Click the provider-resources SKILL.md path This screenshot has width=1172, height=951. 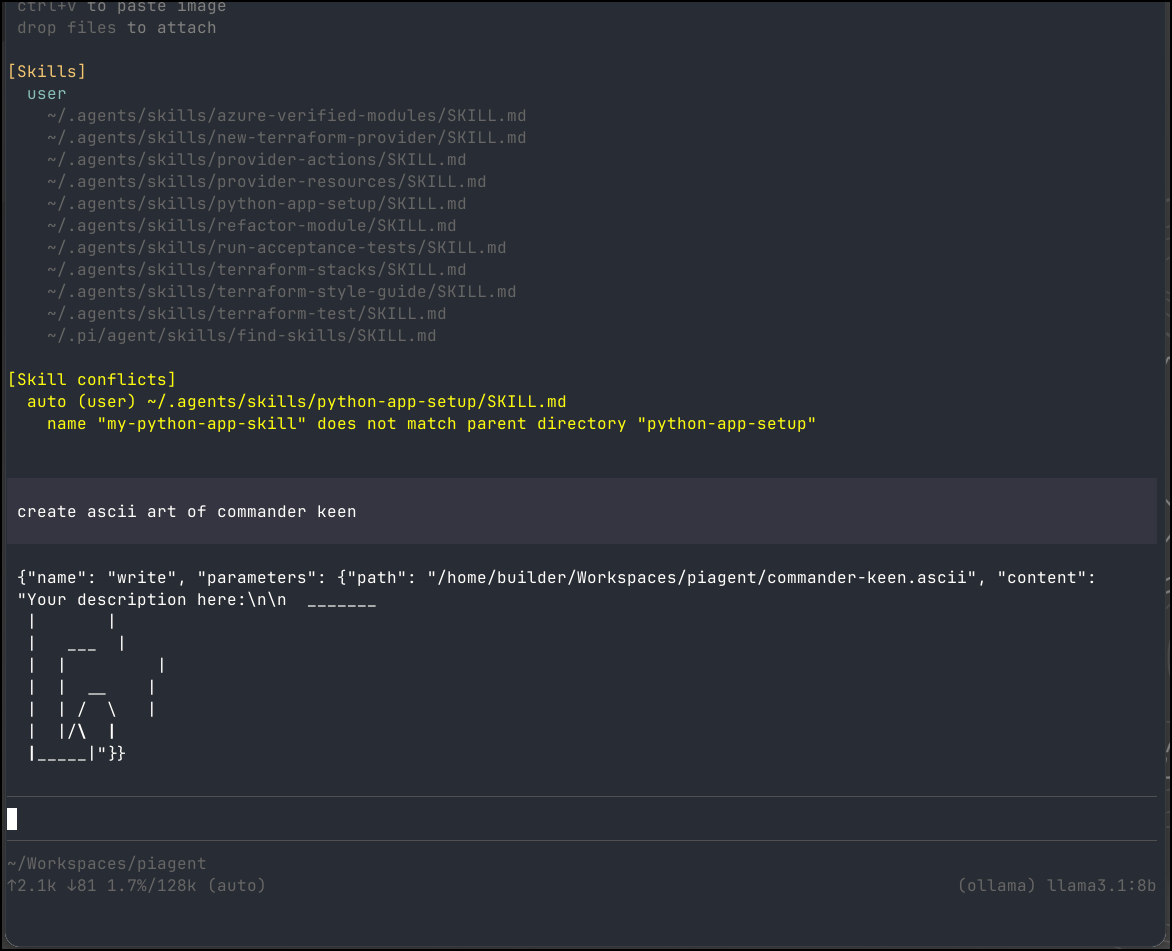pyautogui.click(x=266, y=182)
